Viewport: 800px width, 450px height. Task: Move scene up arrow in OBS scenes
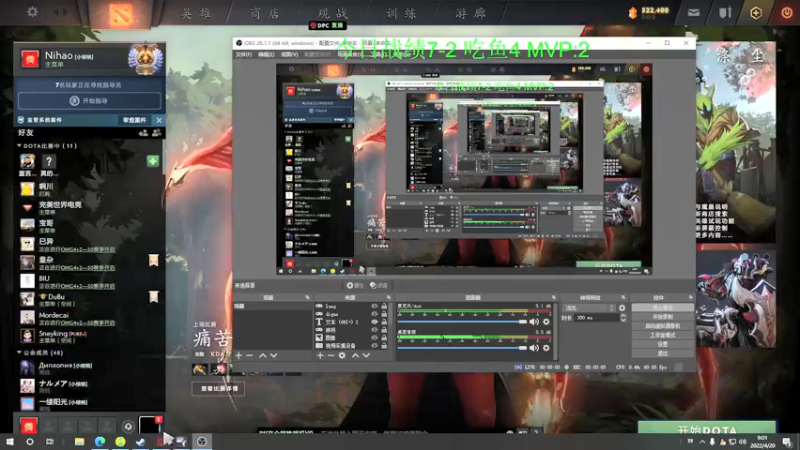point(262,355)
